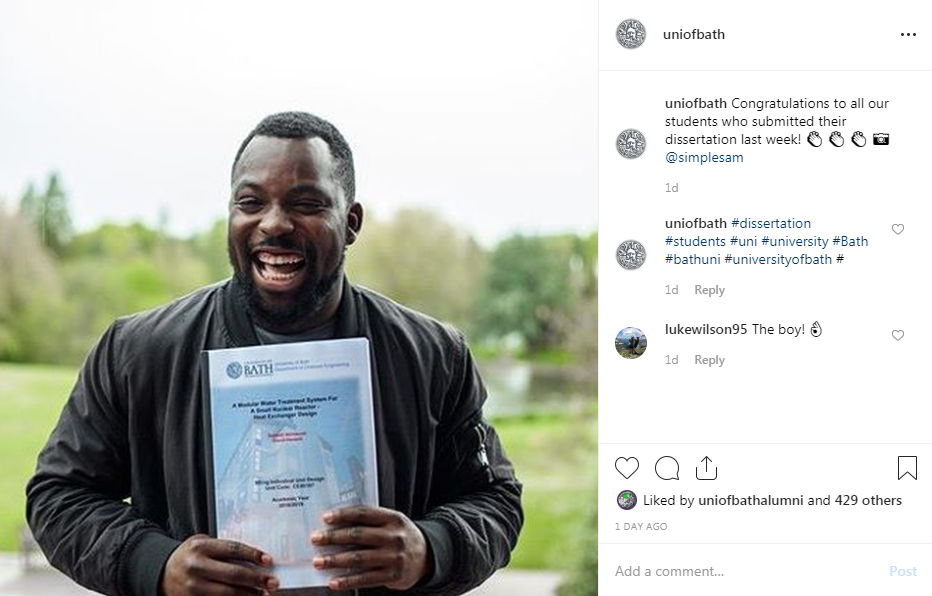
Task: Reply to the uniofbath hashtag comment
Action: (x=709, y=290)
